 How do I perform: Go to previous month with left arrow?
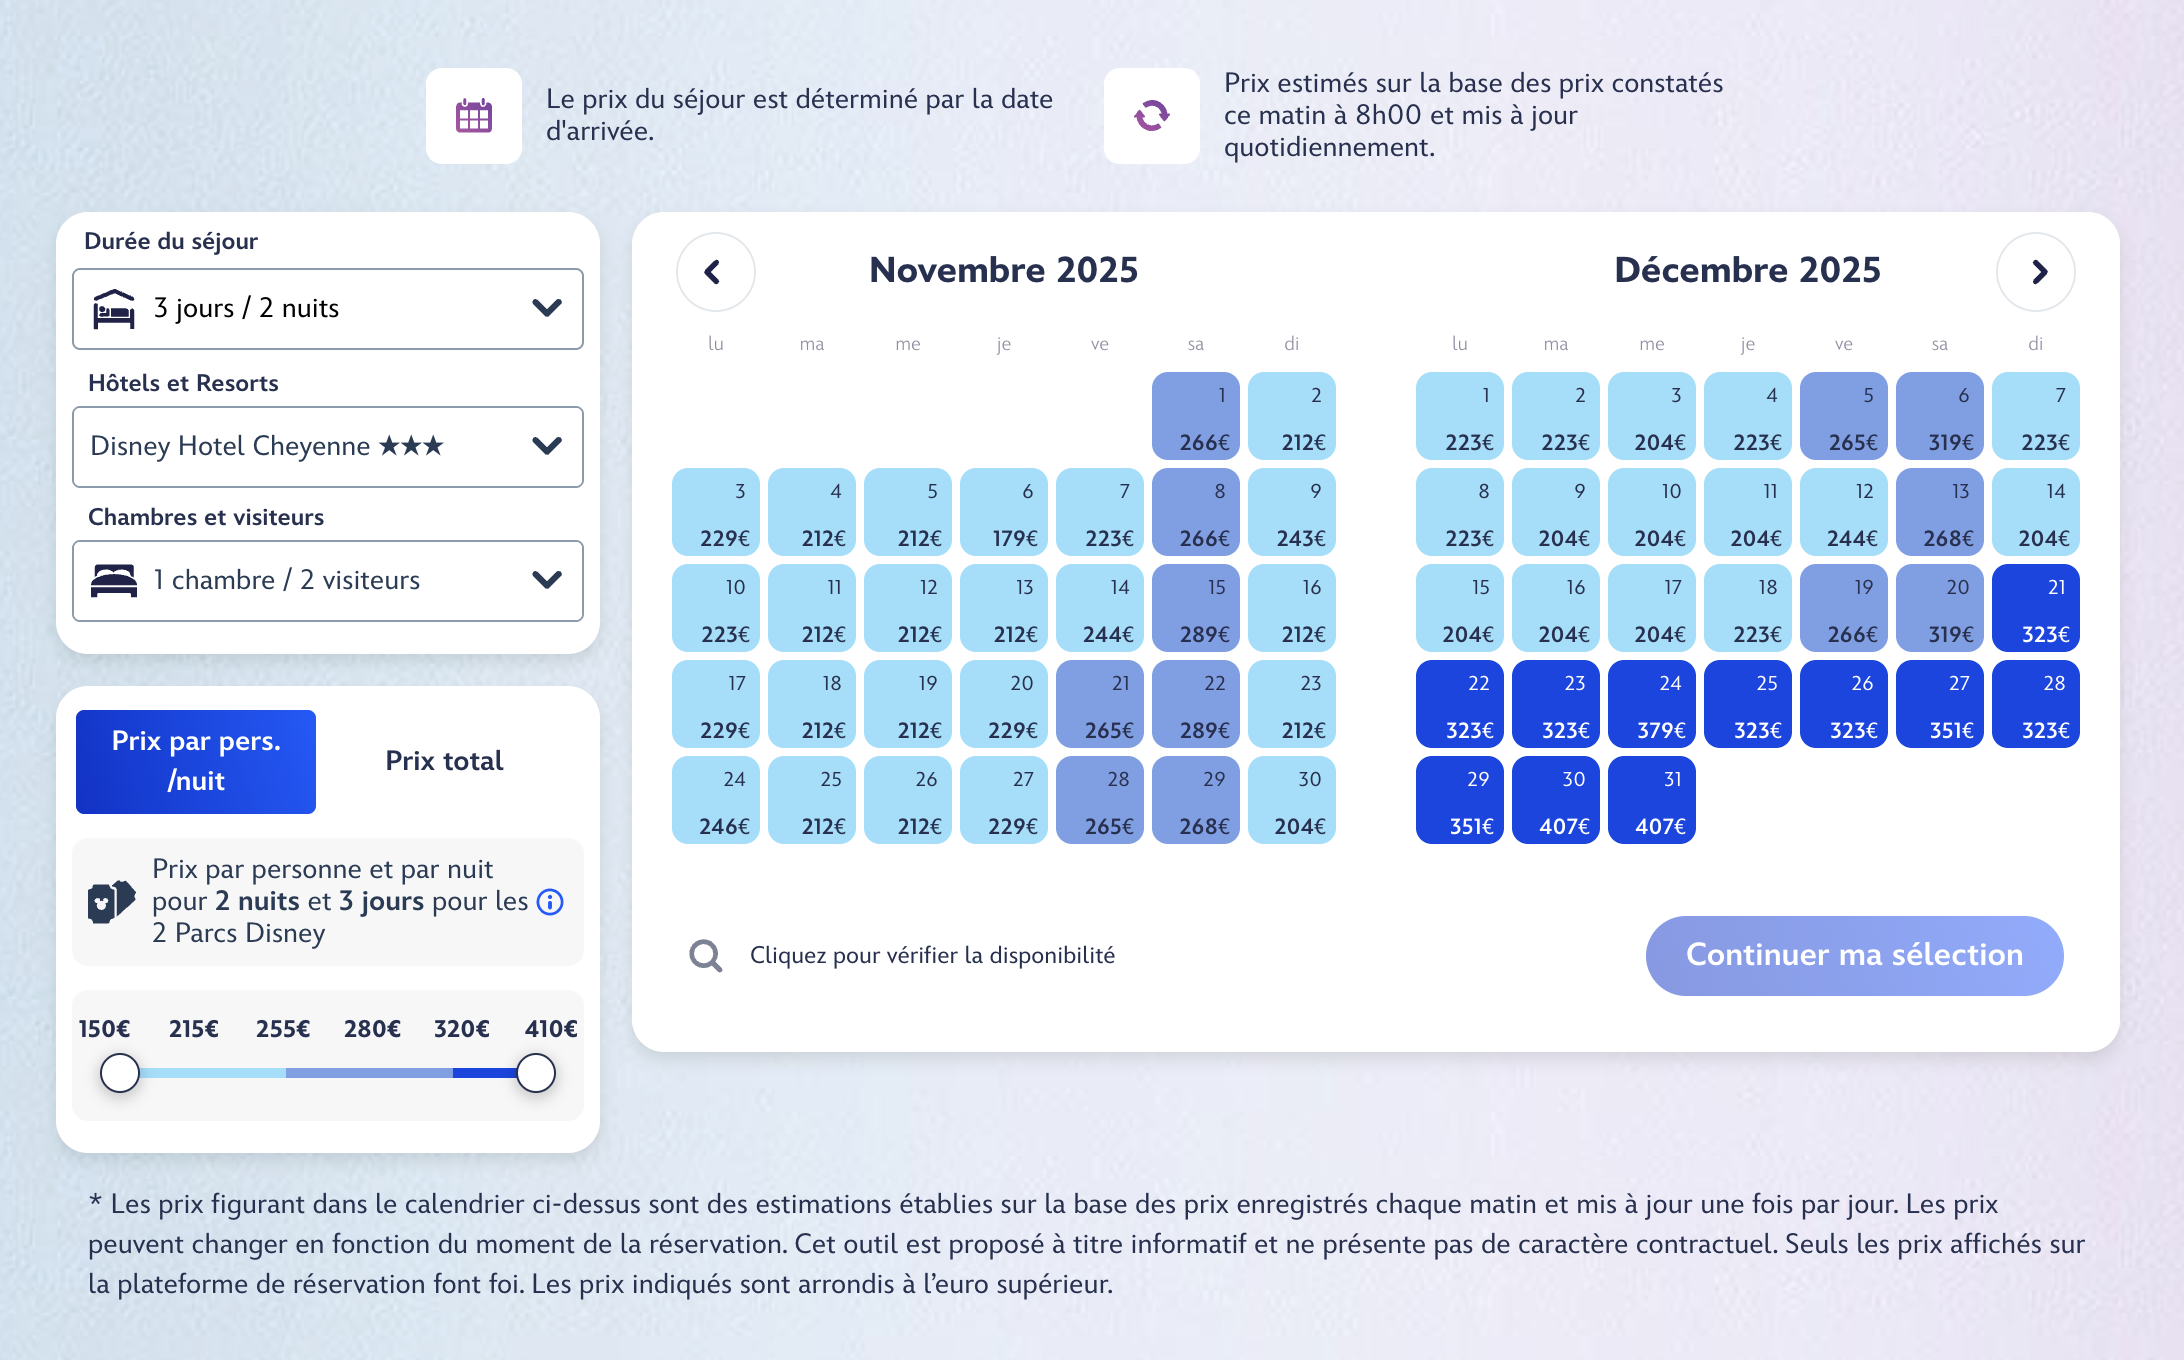(715, 272)
